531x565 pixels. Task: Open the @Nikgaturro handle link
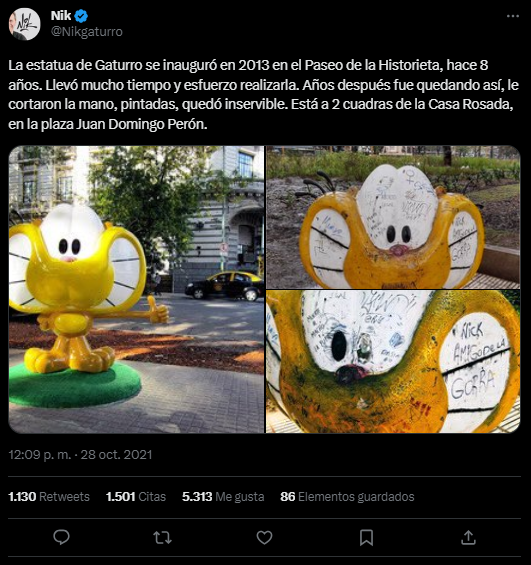coord(86,32)
